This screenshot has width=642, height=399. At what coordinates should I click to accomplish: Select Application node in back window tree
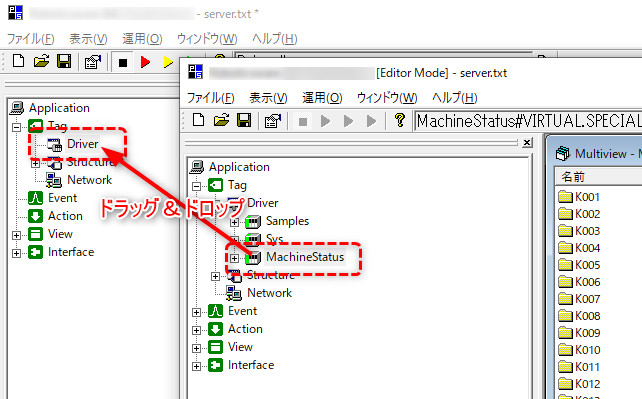[x=59, y=108]
